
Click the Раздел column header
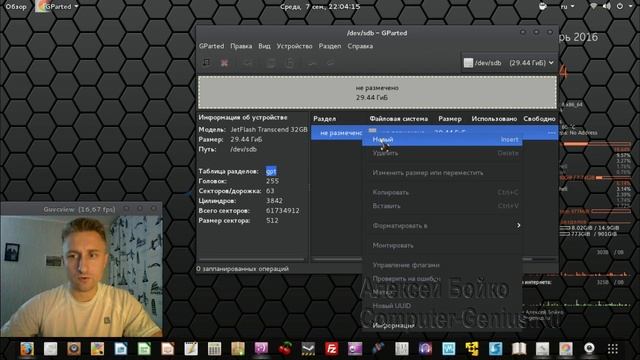[324, 119]
